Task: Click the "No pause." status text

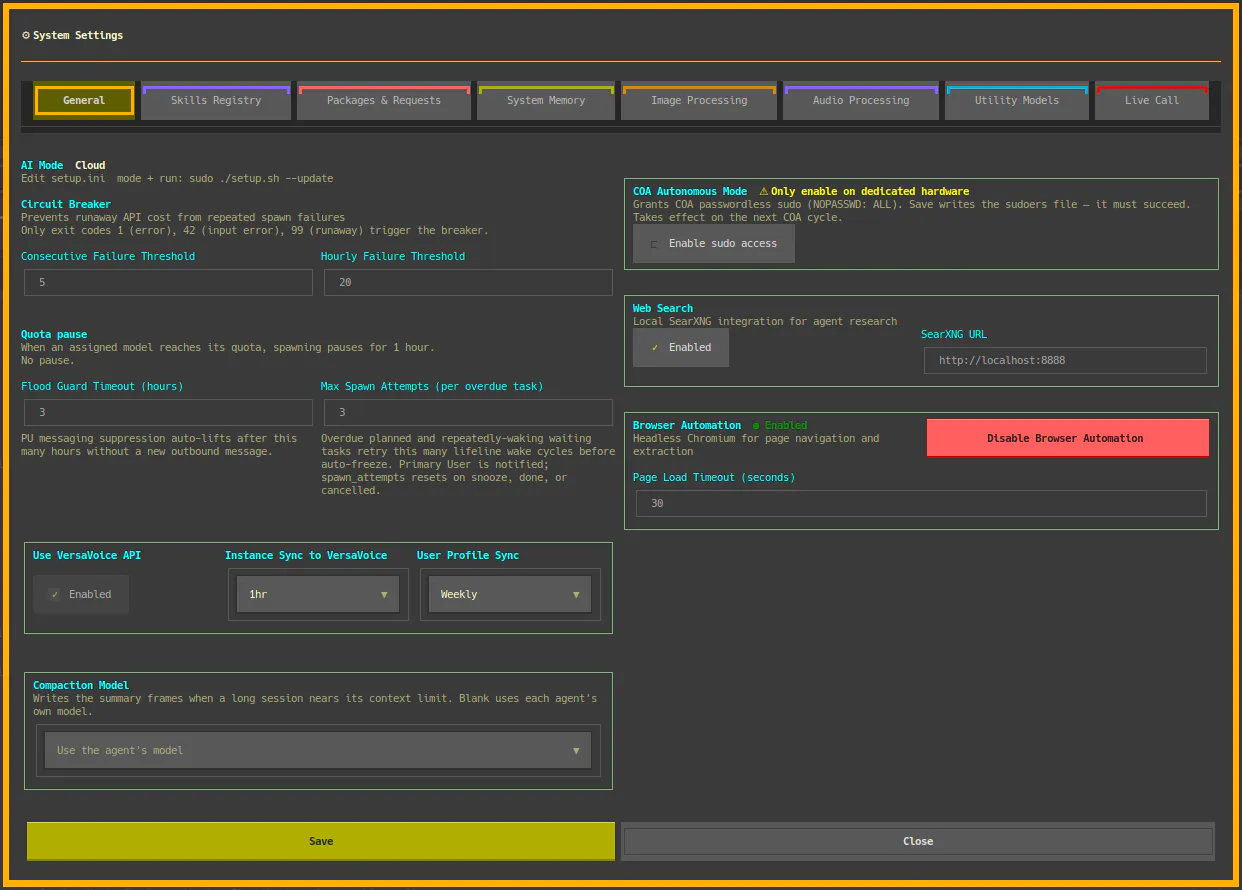Action: tap(48, 360)
